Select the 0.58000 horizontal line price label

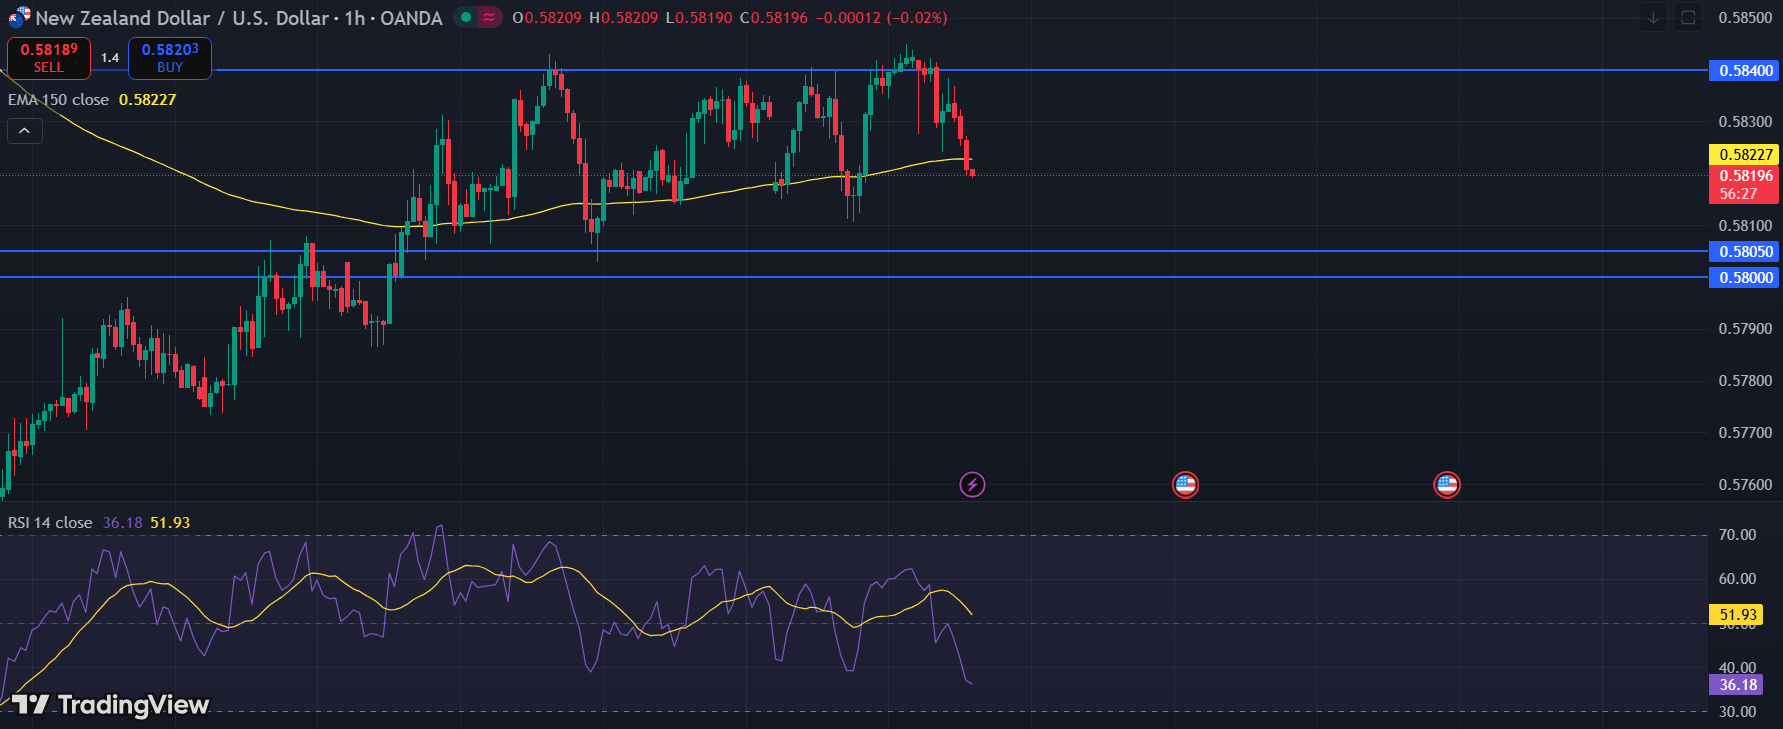[1745, 278]
